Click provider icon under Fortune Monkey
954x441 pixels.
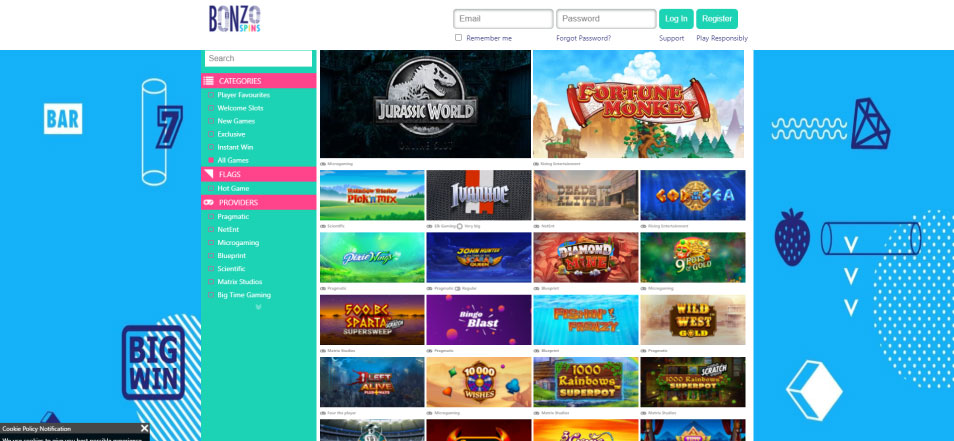536,164
